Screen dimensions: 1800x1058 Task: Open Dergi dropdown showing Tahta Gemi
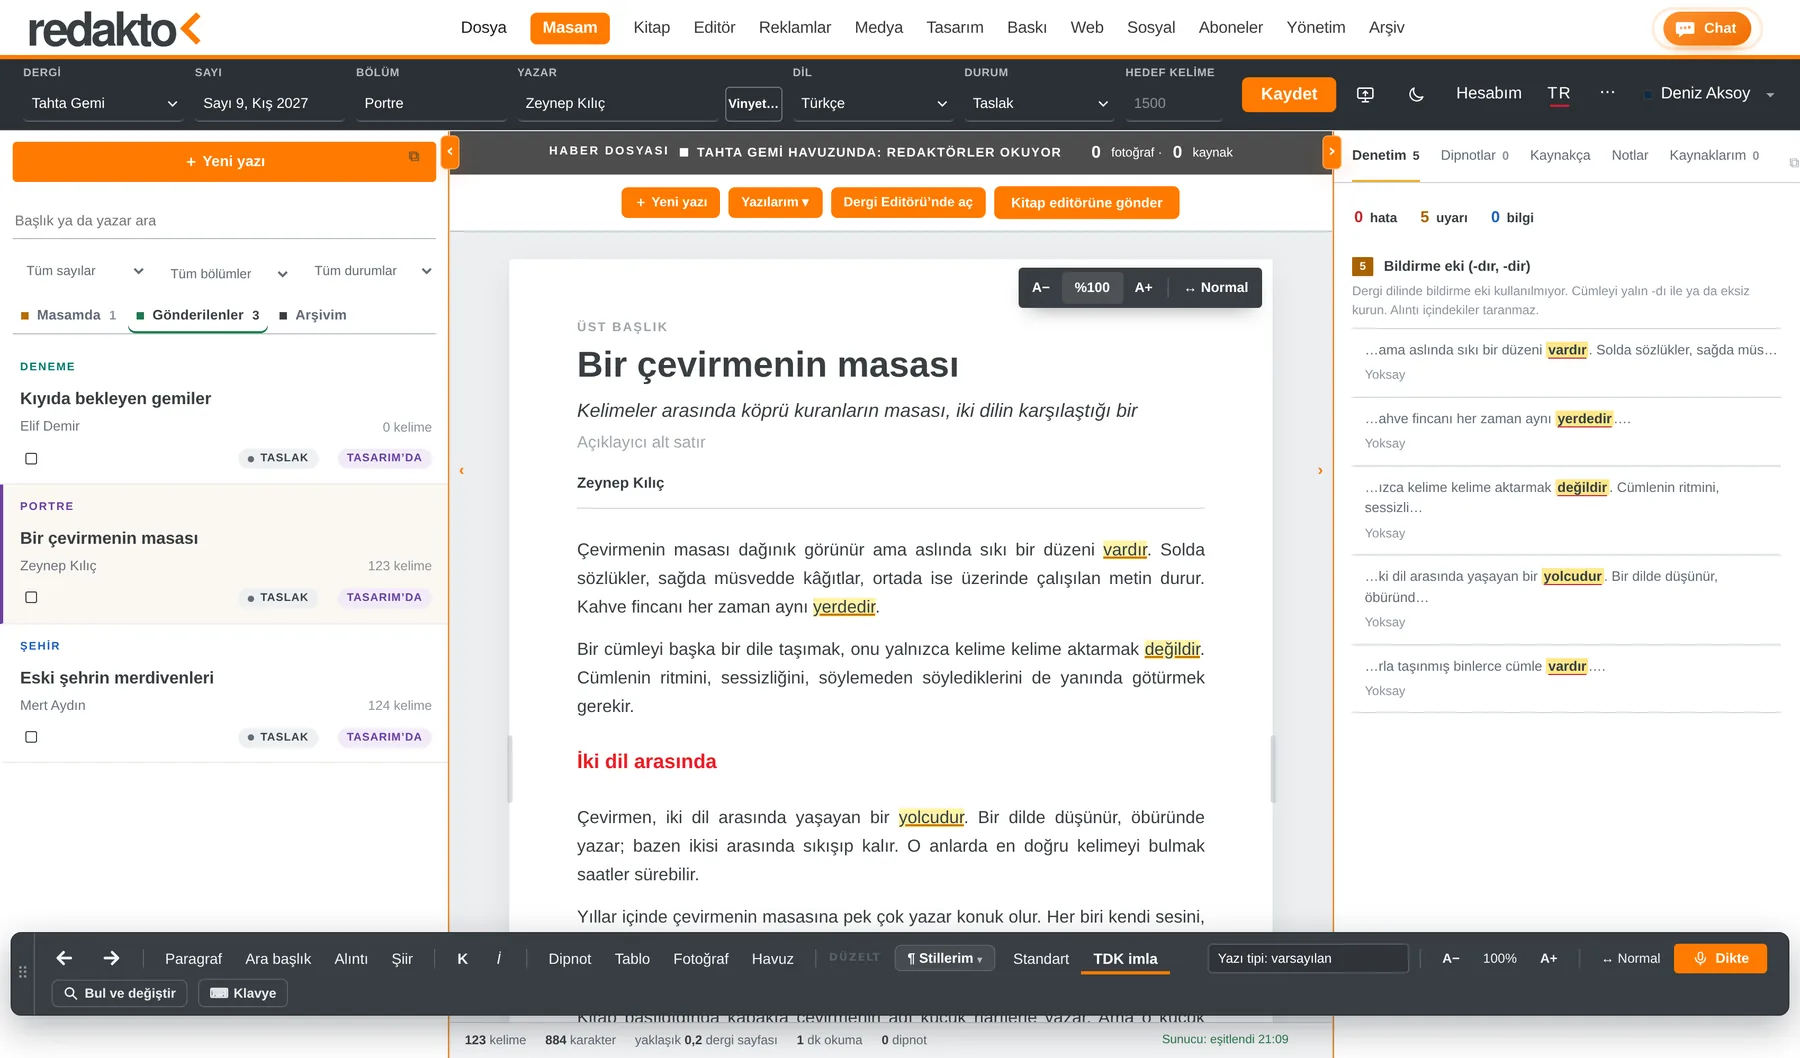tap(103, 103)
